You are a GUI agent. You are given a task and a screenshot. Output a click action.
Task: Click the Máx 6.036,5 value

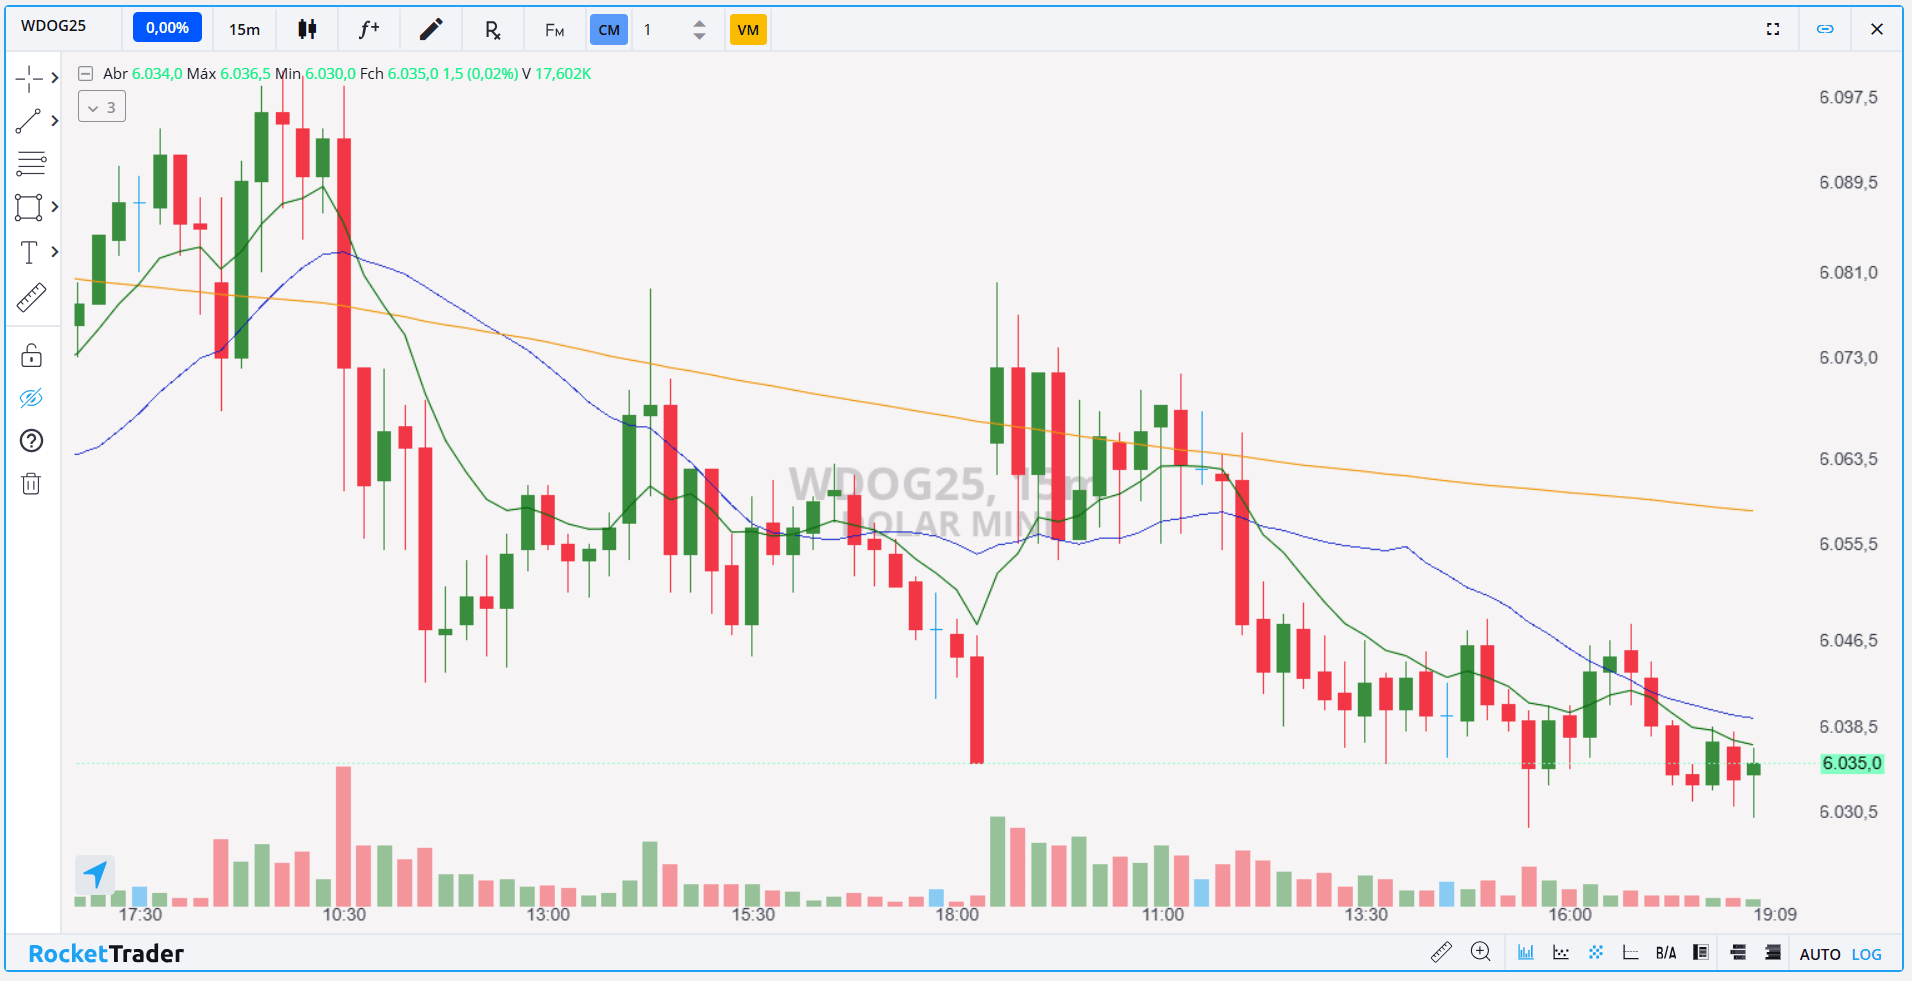point(229,74)
